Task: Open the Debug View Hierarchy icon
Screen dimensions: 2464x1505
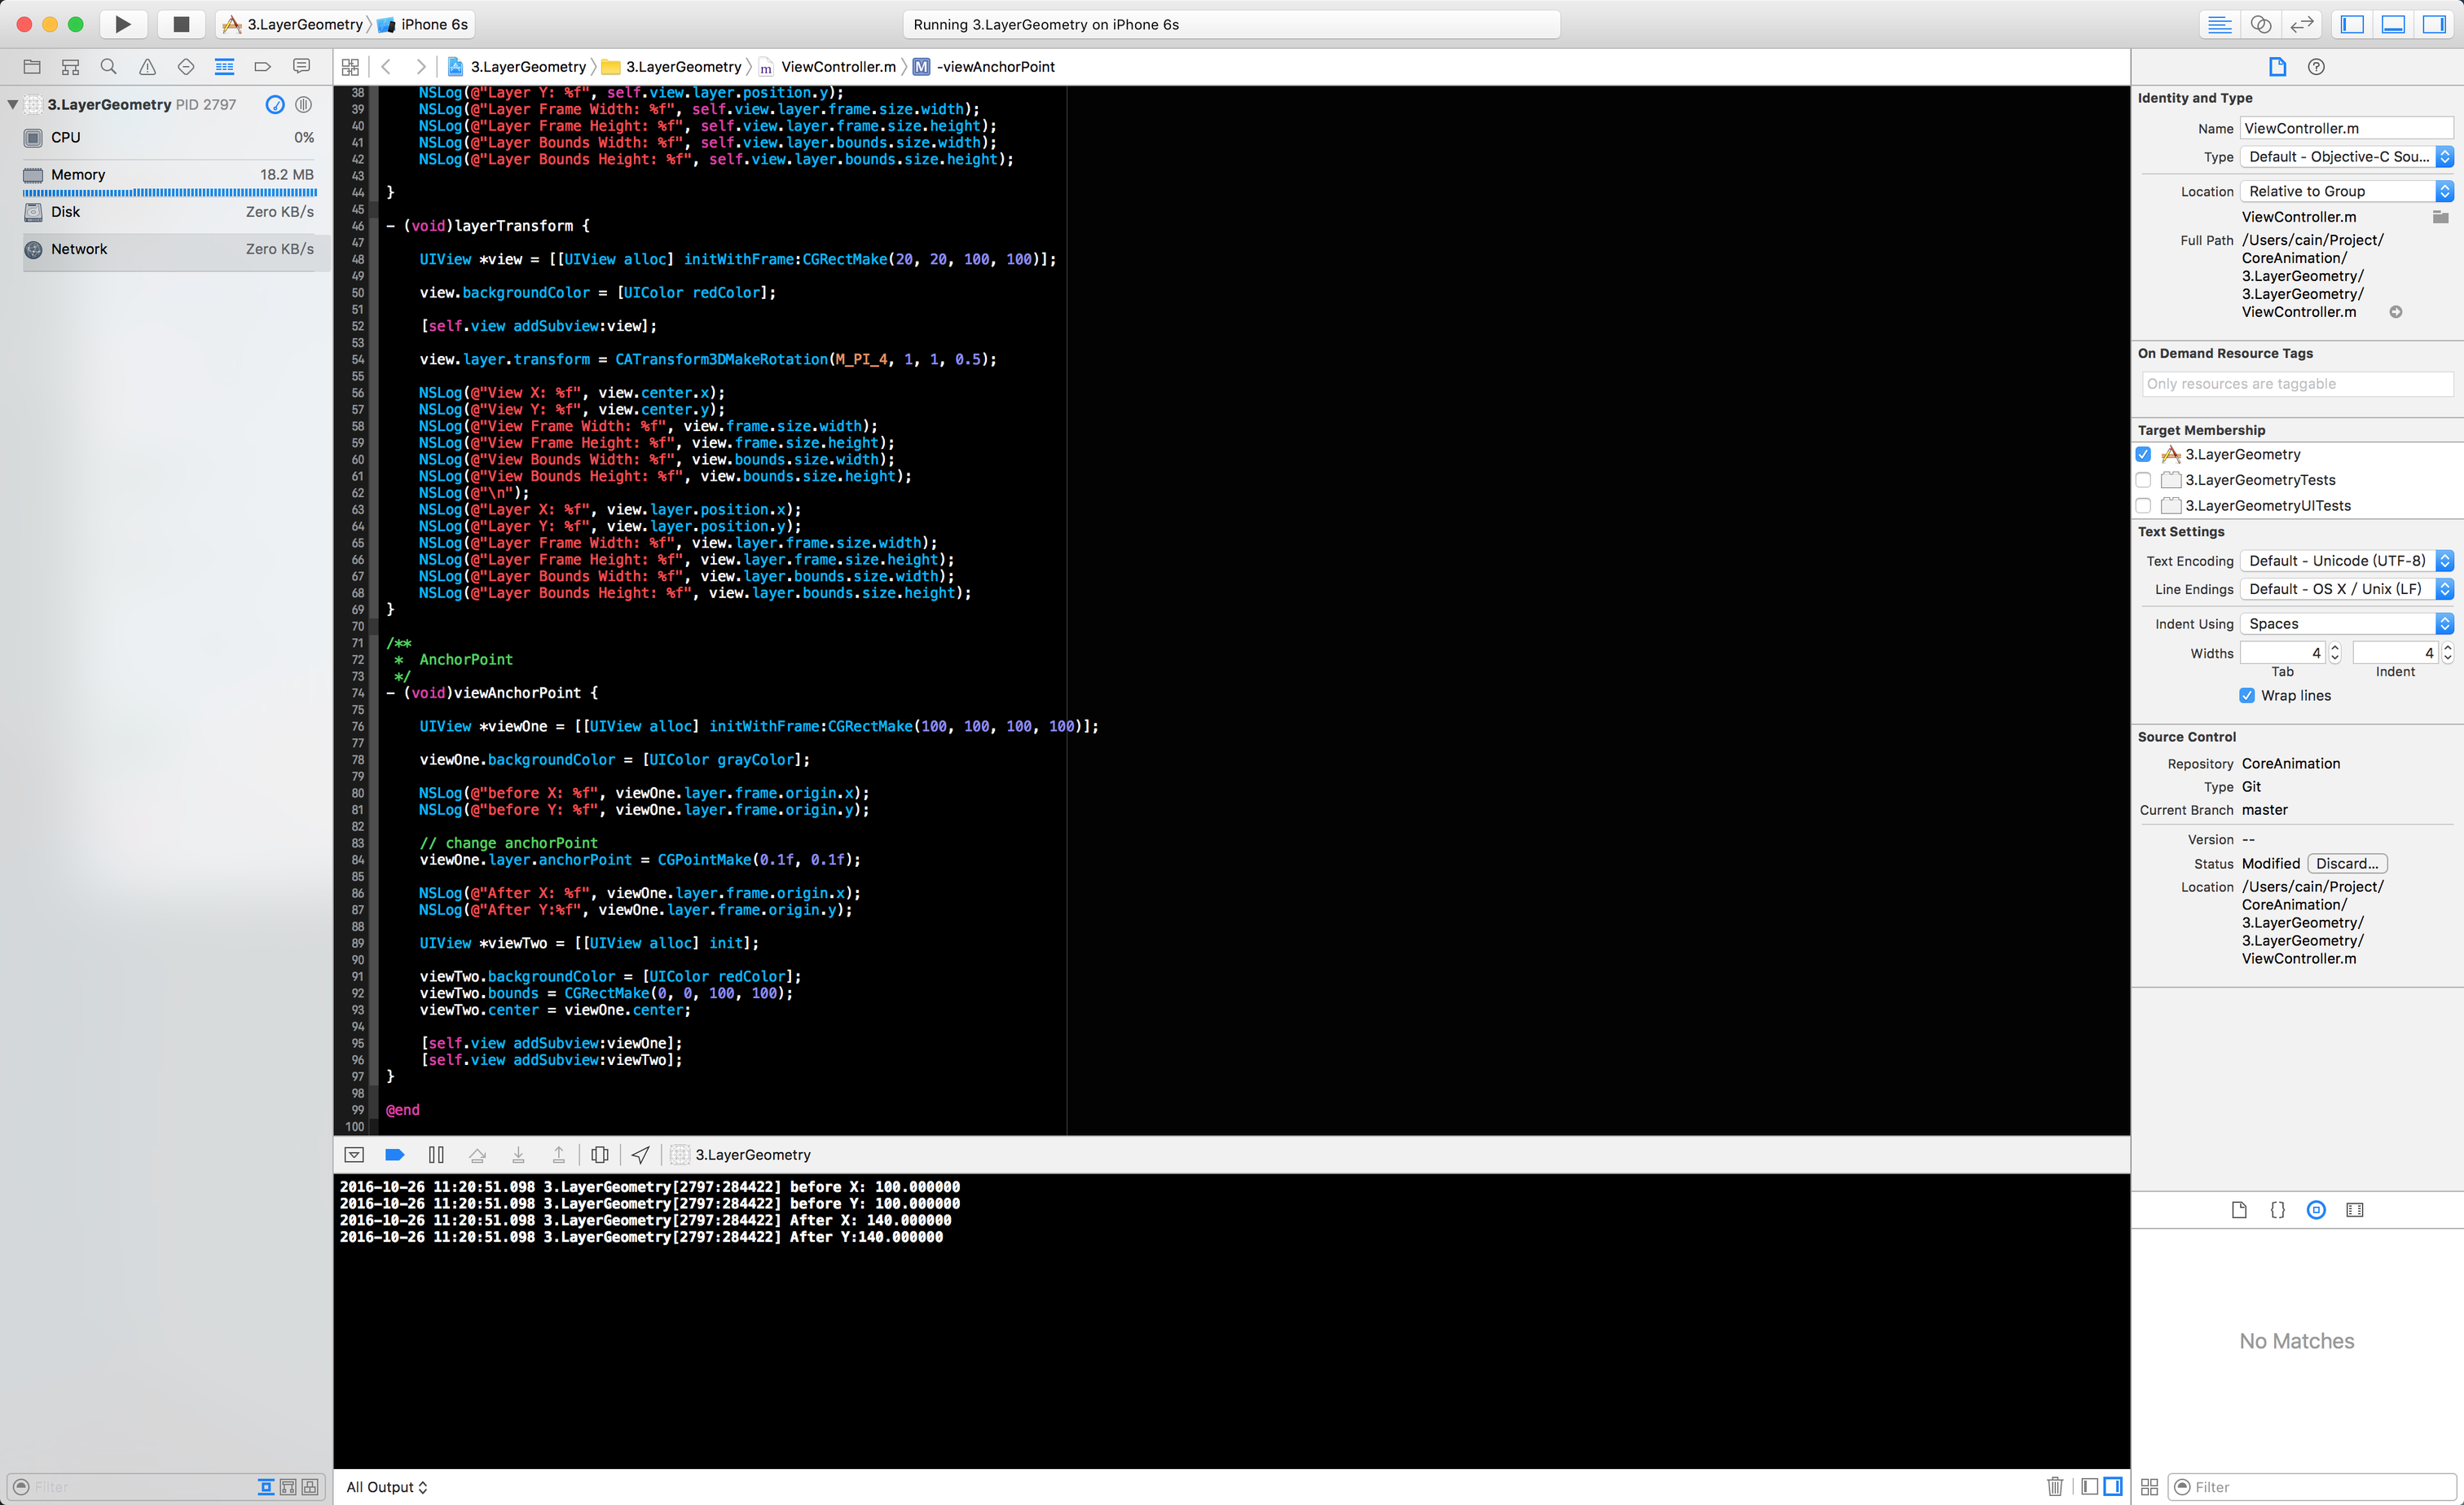Action: click(599, 1155)
